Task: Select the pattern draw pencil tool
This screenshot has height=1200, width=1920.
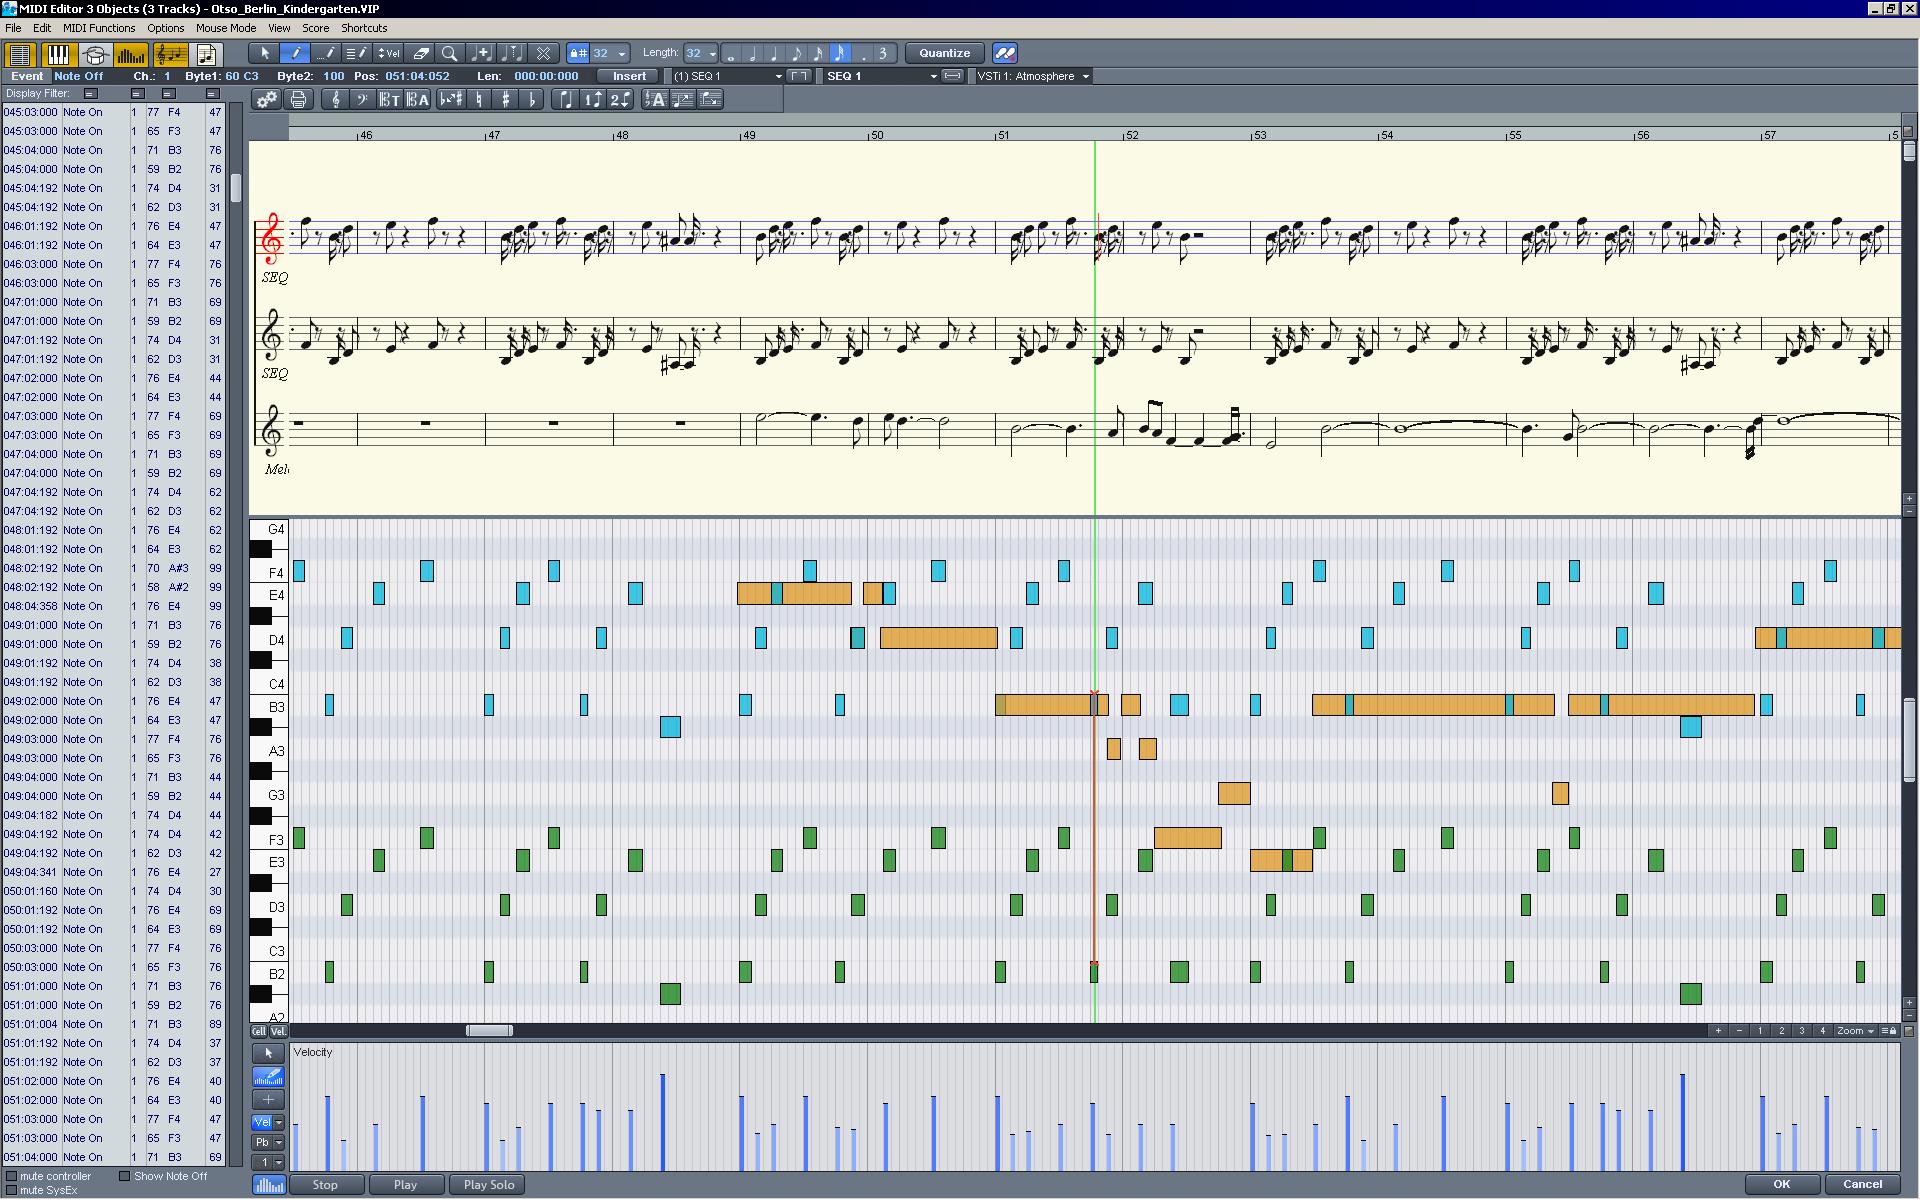Action: click(x=325, y=53)
